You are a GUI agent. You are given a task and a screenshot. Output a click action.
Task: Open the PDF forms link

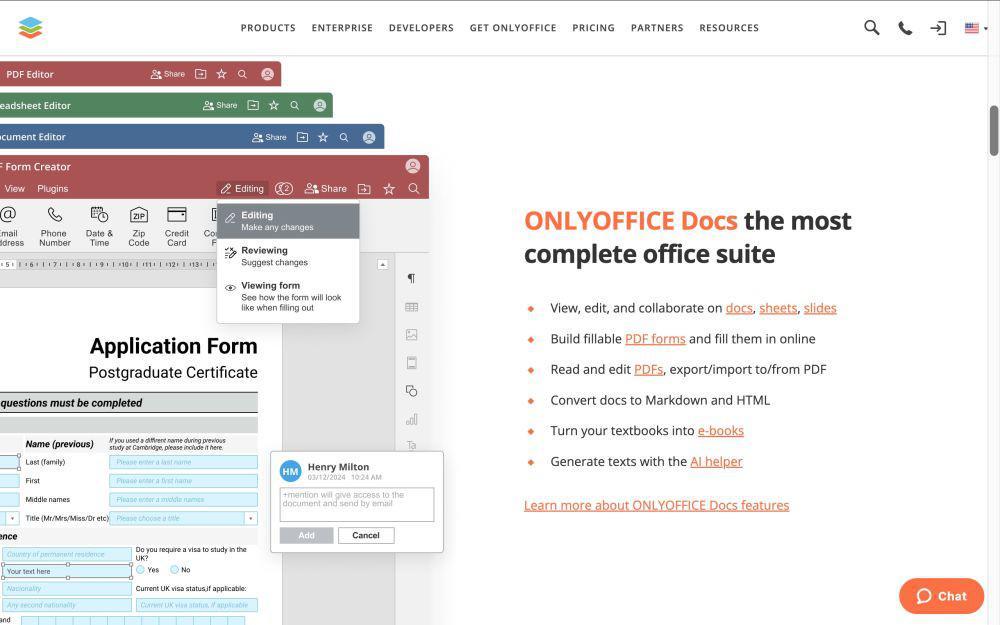pyautogui.click(x=655, y=339)
